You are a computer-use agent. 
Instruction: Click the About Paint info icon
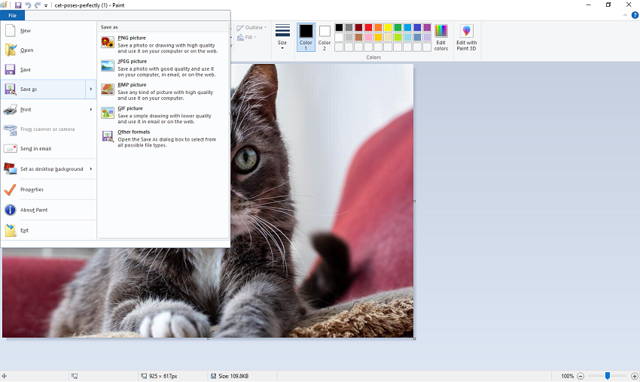tap(10, 210)
